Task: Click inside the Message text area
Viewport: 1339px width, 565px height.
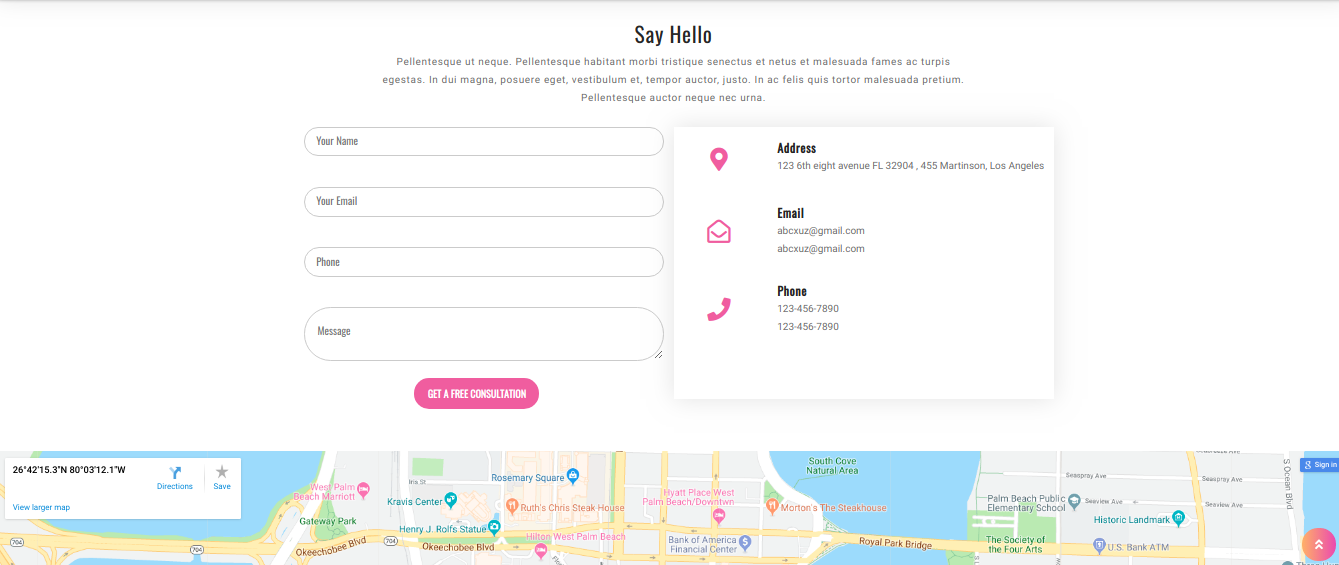Action: 483,334
